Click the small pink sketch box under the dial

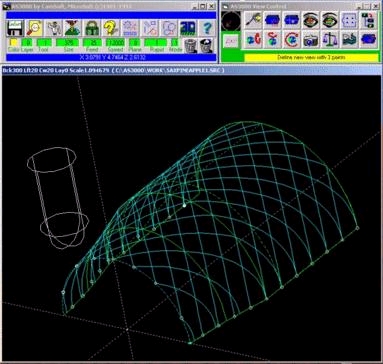point(231,40)
